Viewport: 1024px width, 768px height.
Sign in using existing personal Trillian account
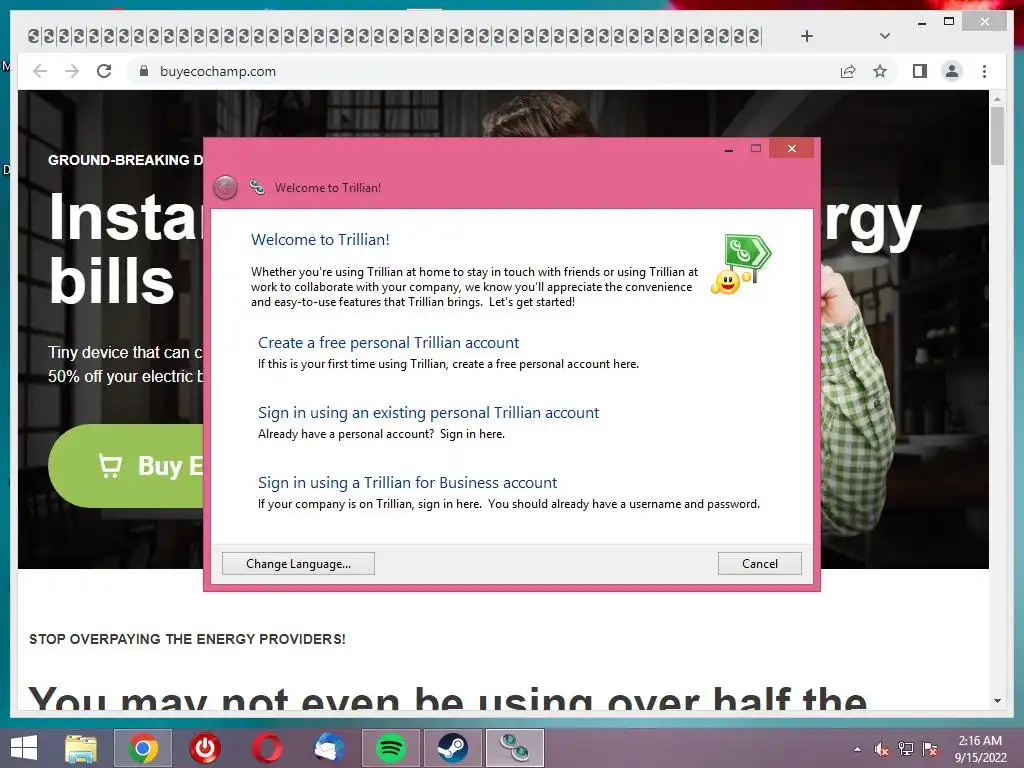428,413
